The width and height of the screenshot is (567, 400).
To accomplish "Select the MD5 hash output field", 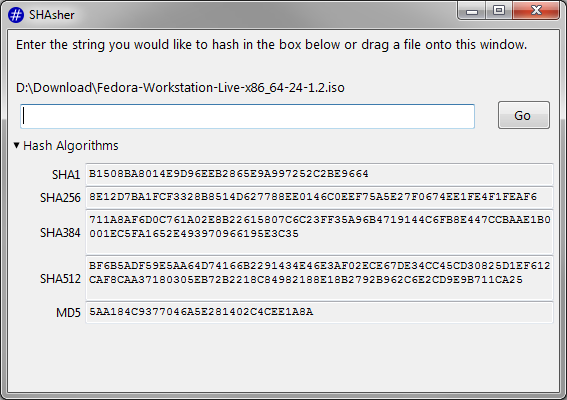I will click(319, 312).
